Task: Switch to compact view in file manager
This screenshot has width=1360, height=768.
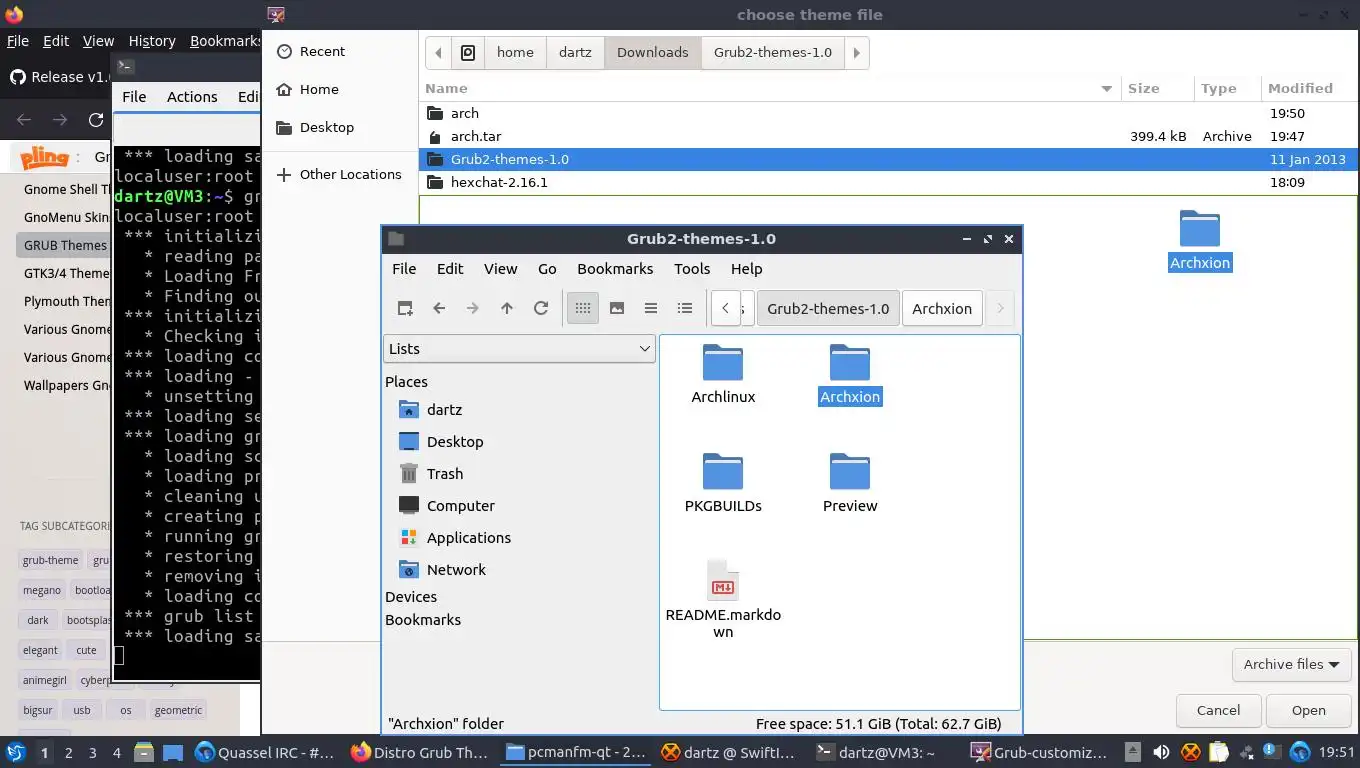Action: (651, 308)
